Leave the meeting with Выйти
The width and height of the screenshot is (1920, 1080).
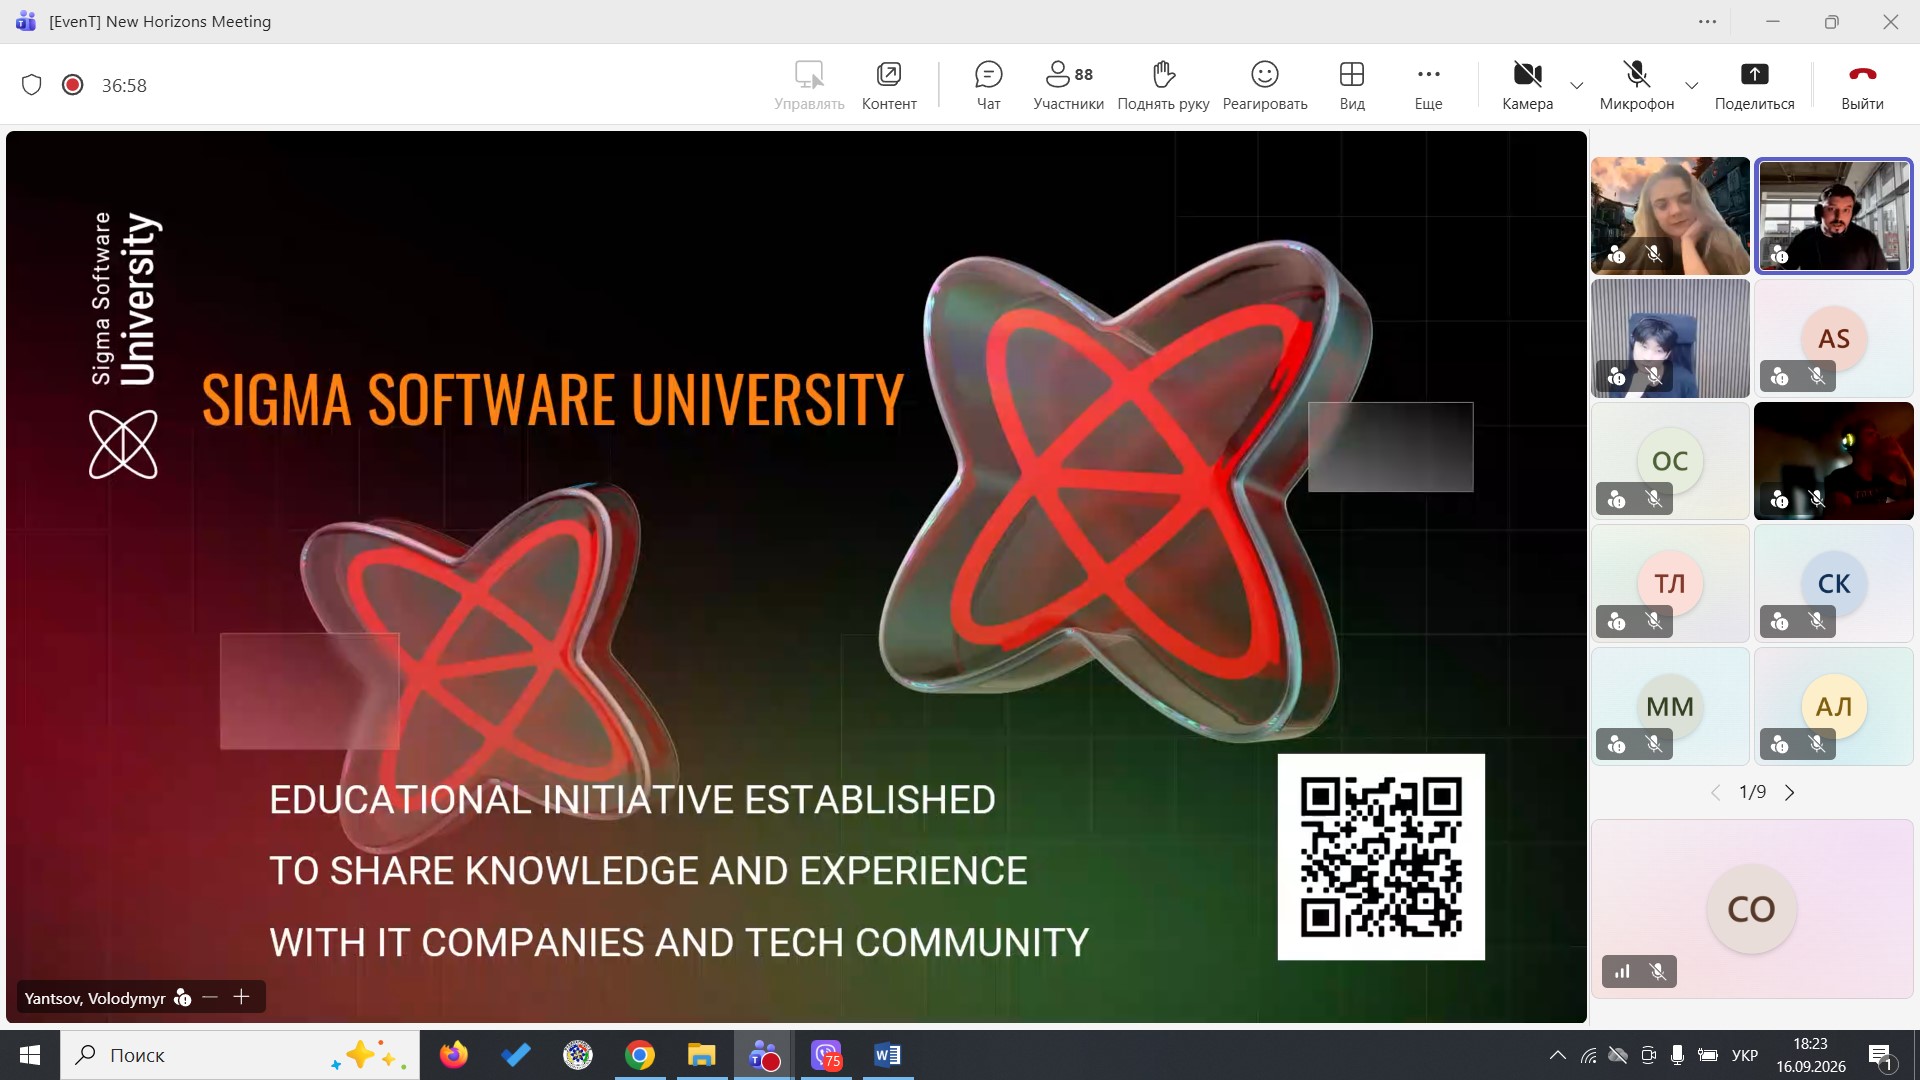[x=1862, y=85]
